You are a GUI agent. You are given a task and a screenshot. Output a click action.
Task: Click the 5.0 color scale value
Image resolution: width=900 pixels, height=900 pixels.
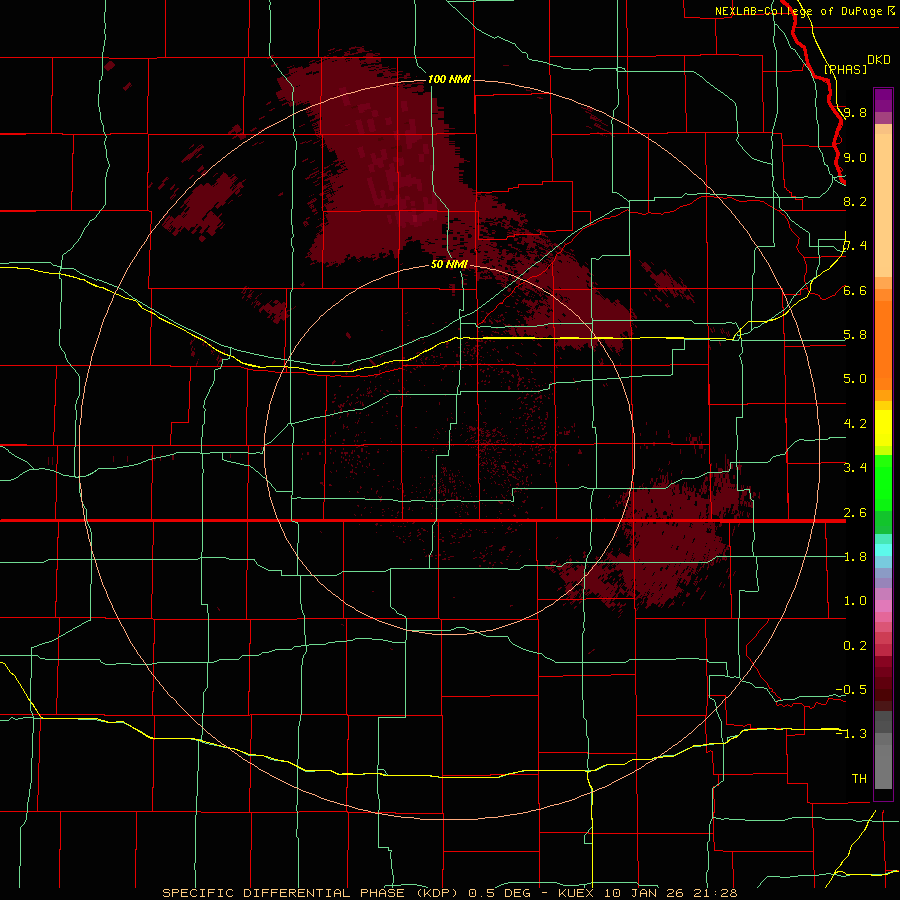pos(855,379)
